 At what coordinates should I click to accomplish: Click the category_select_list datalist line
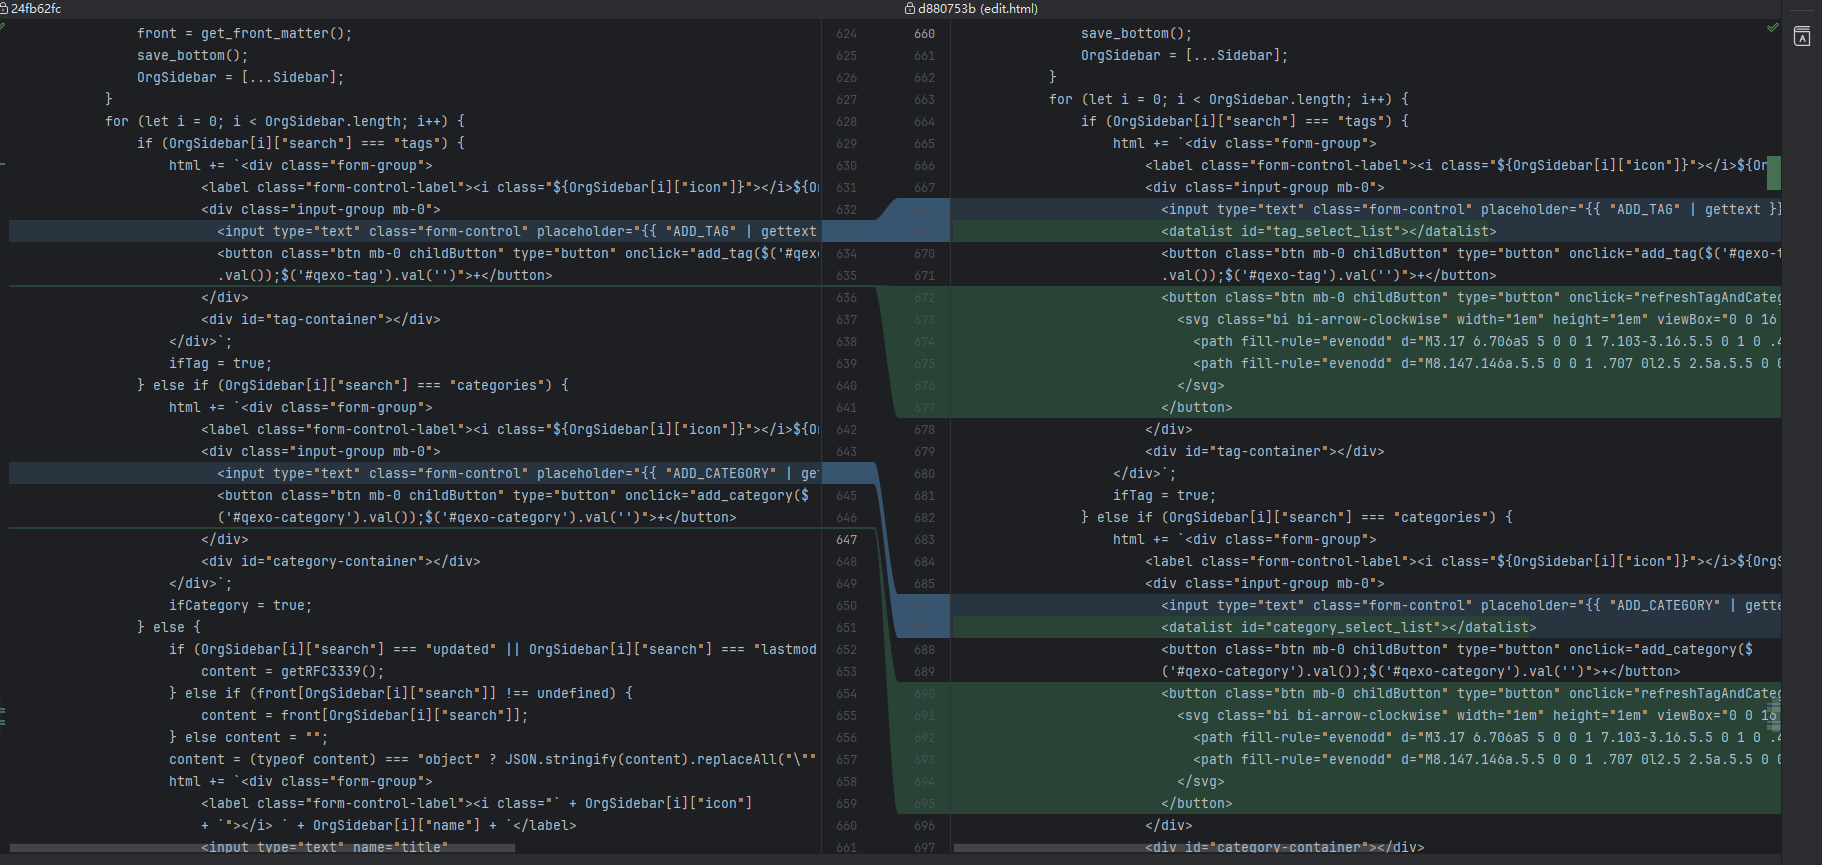pyautogui.click(x=1348, y=628)
